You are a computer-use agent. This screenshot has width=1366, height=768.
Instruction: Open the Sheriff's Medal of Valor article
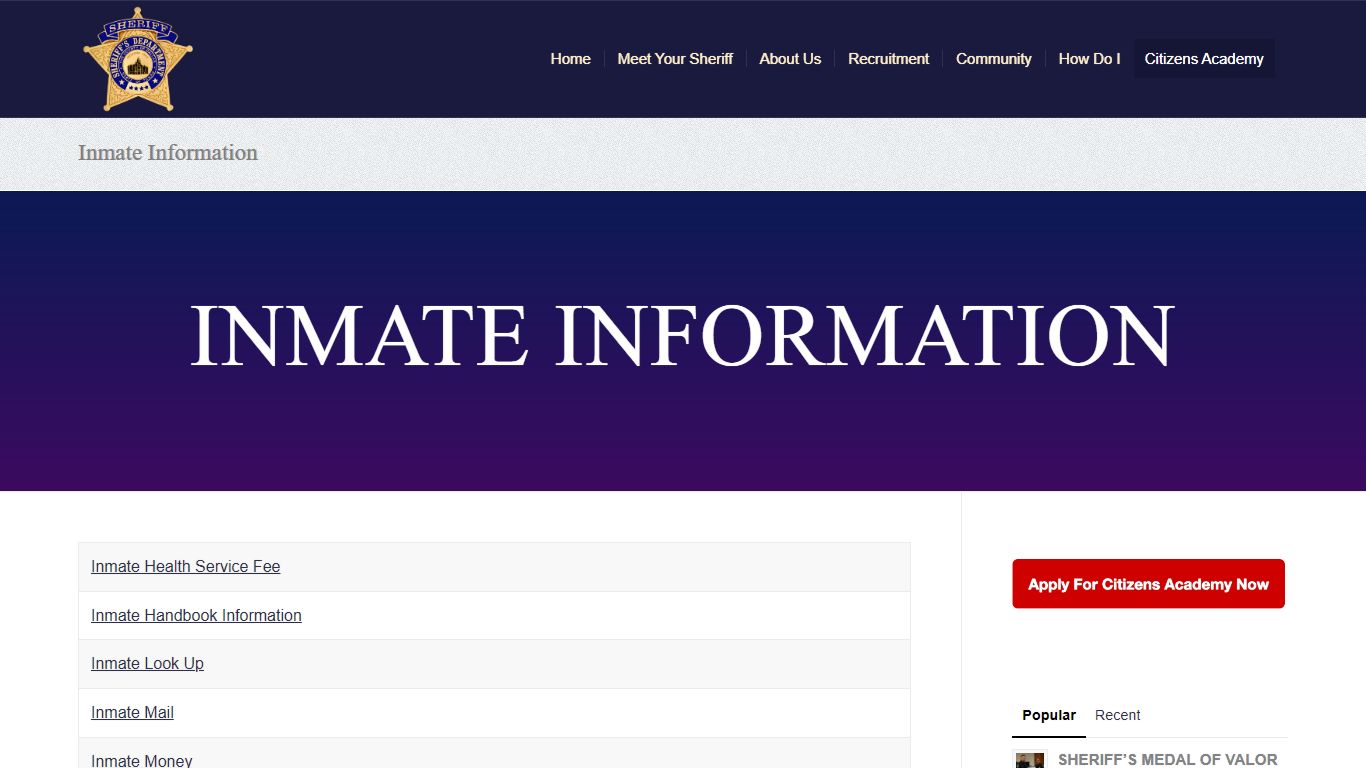1167,760
